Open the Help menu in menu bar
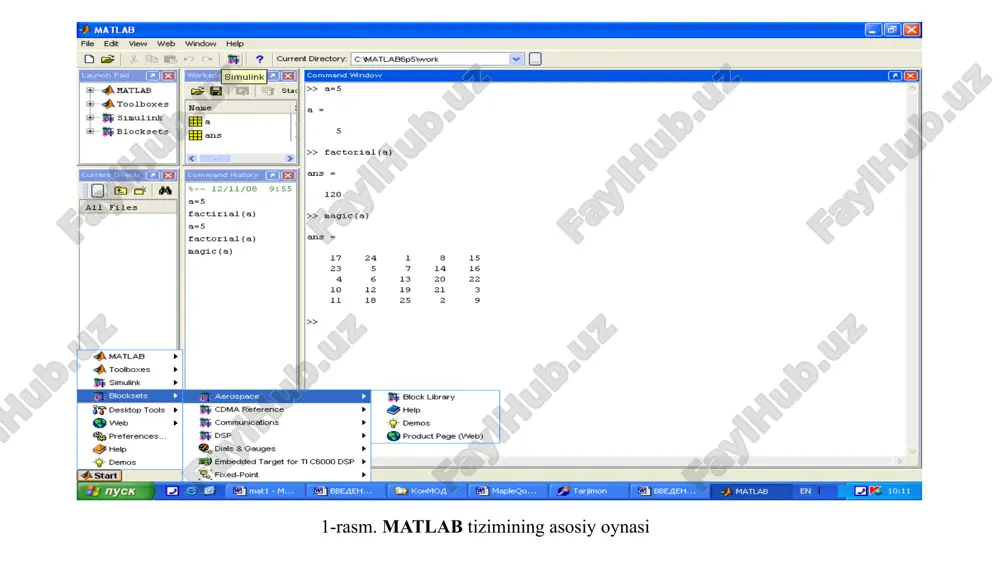The height and width of the screenshot is (562, 1000). (235, 44)
